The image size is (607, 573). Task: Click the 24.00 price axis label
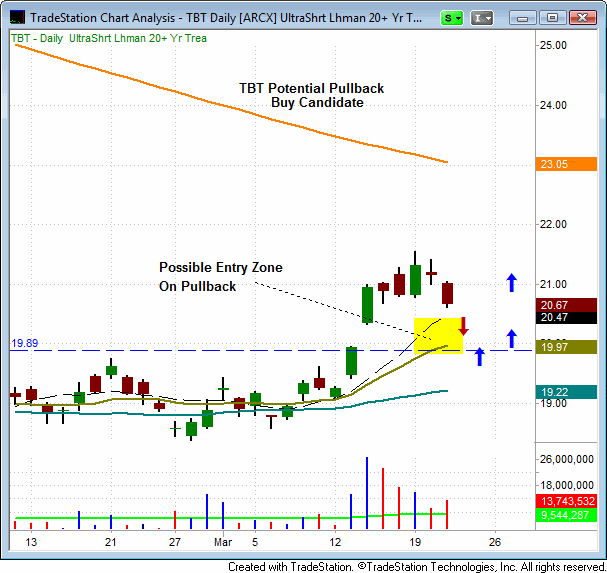[553, 105]
